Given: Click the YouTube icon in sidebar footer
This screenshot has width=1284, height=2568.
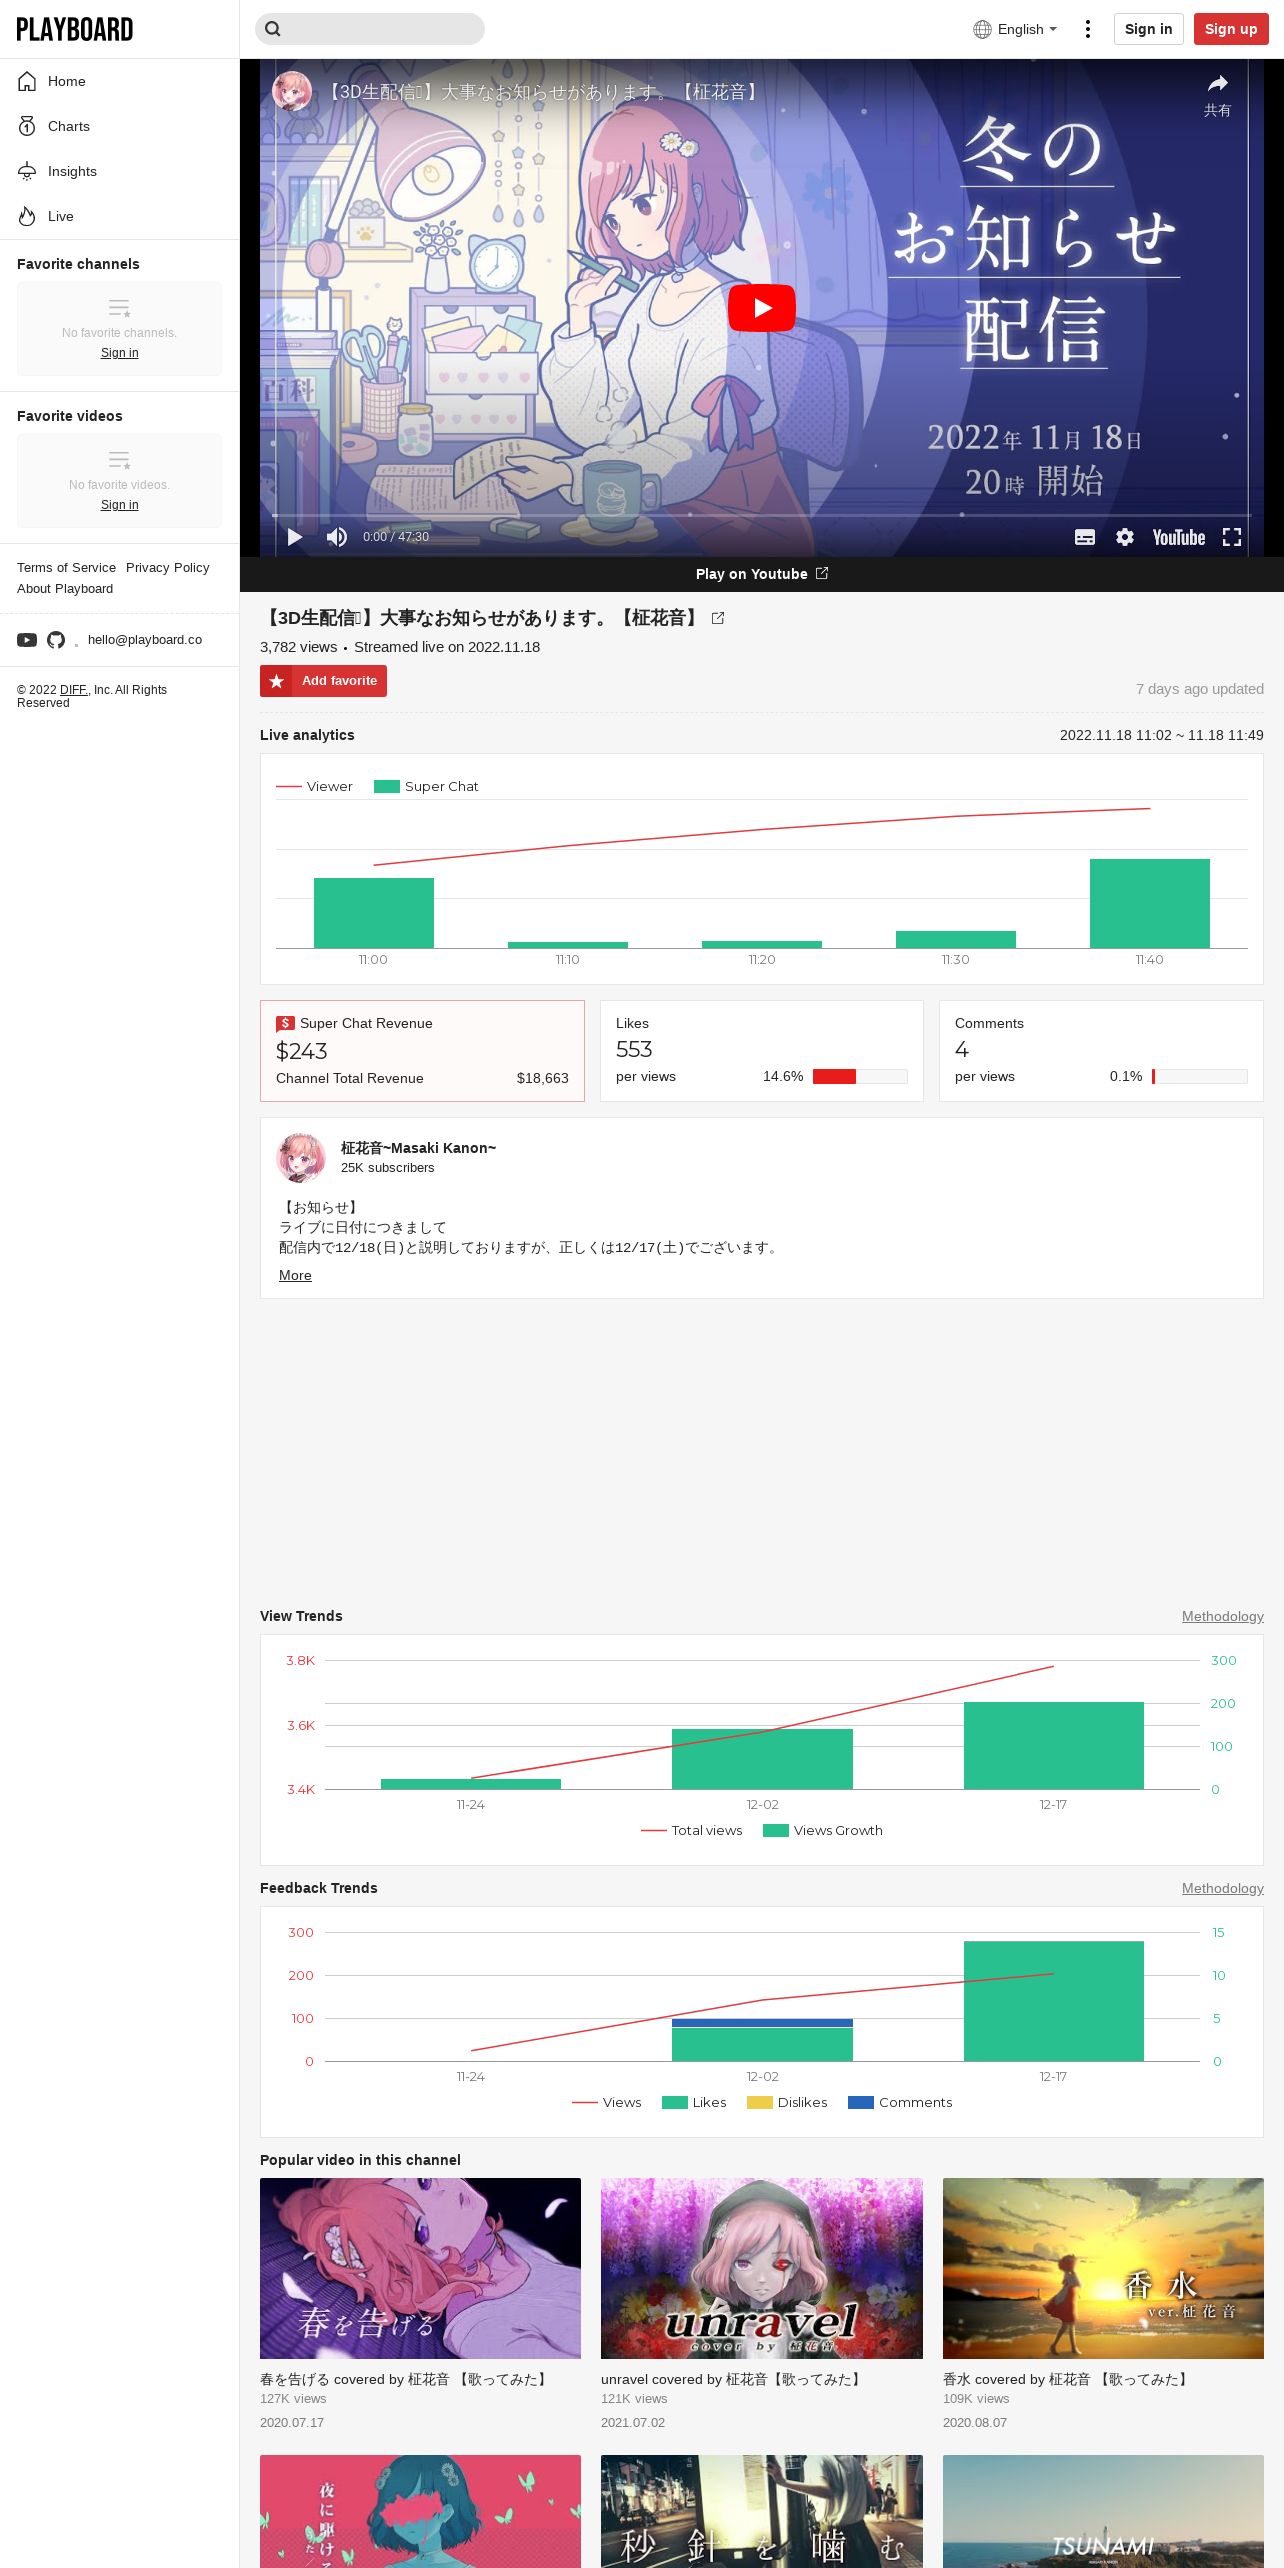Looking at the screenshot, I should (x=27, y=640).
